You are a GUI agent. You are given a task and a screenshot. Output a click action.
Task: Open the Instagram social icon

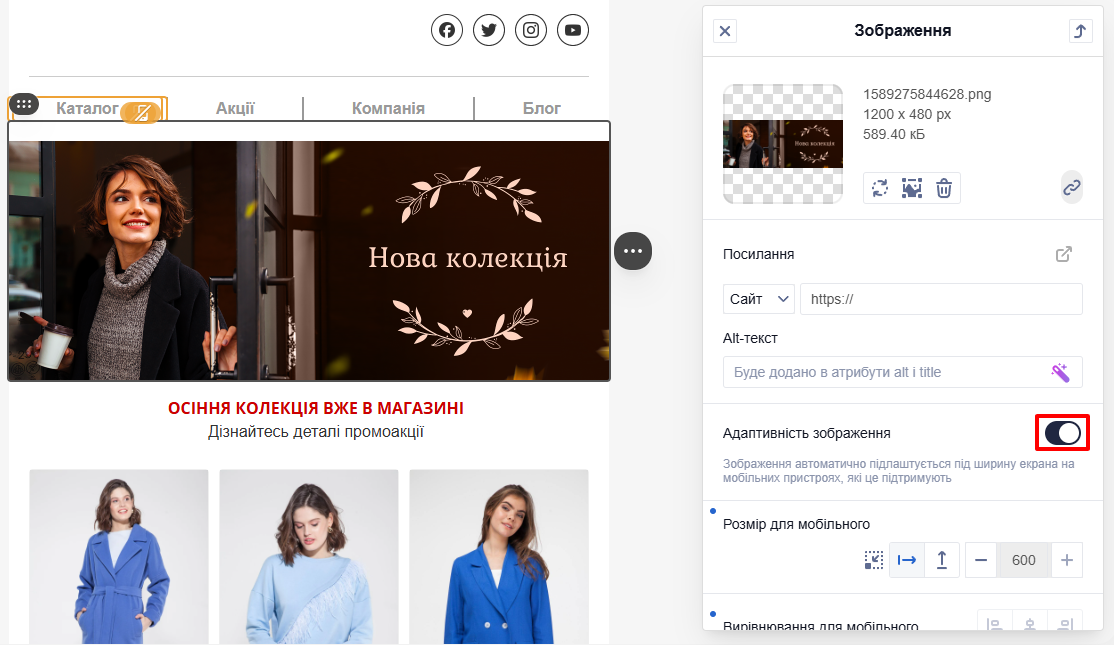click(x=531, y=30)
